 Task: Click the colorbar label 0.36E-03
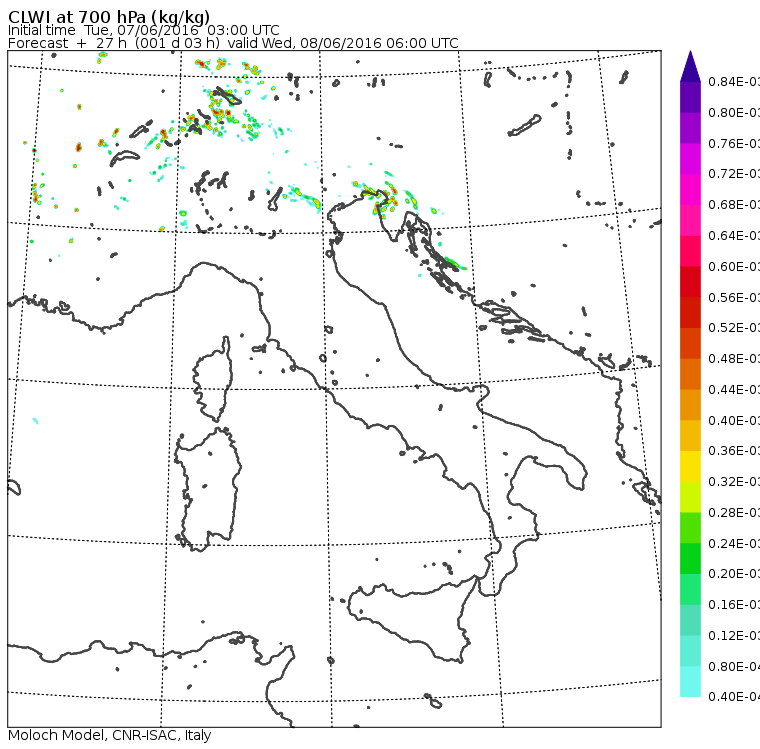point(734,451)
